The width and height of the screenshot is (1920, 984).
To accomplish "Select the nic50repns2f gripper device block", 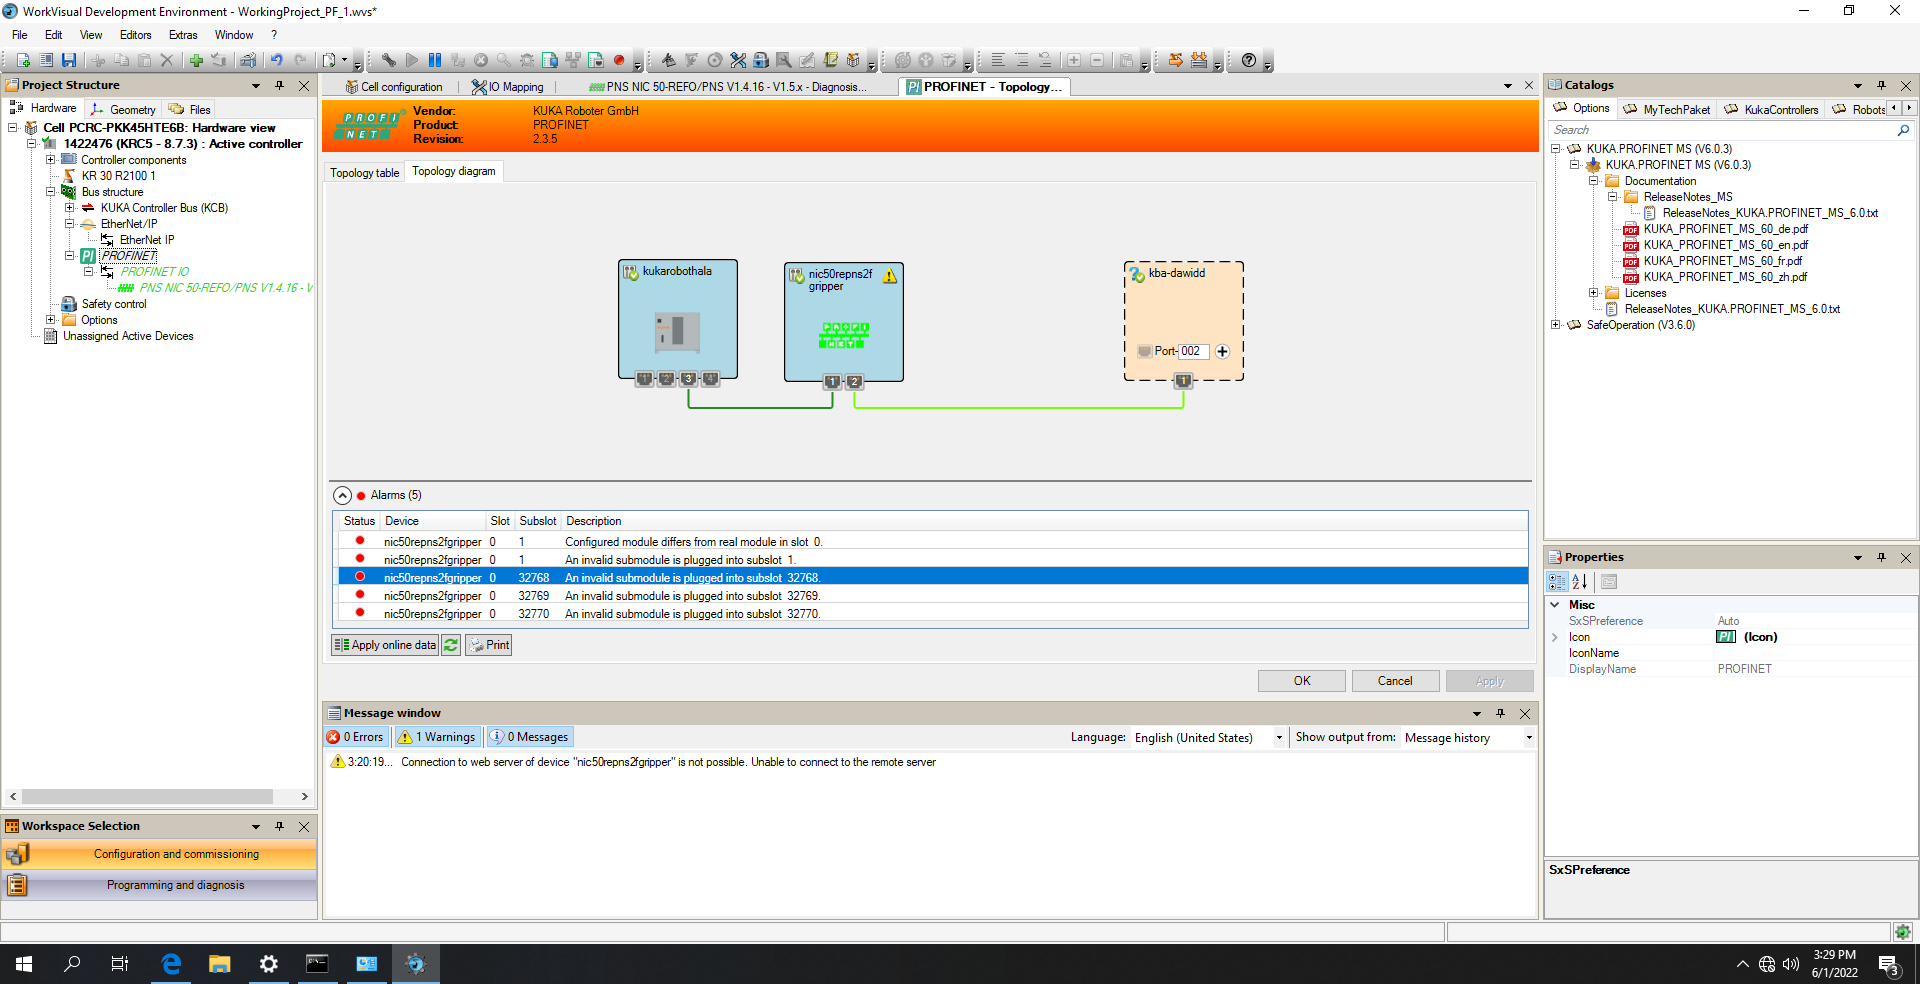I will pos(844,322).
